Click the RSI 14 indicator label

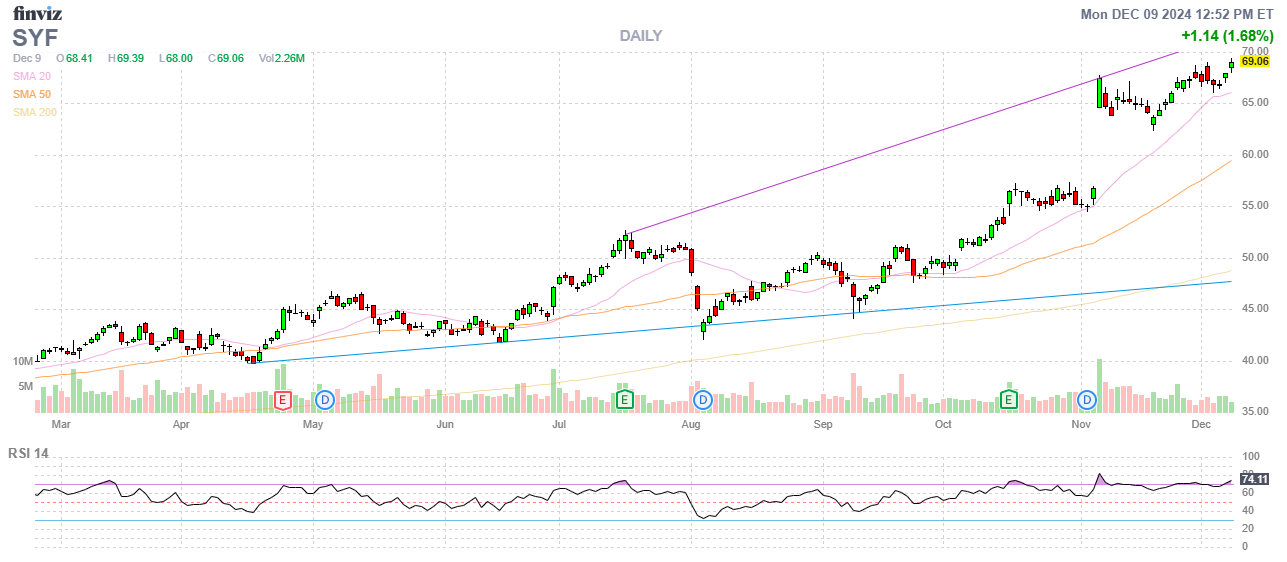click(28, 453)
